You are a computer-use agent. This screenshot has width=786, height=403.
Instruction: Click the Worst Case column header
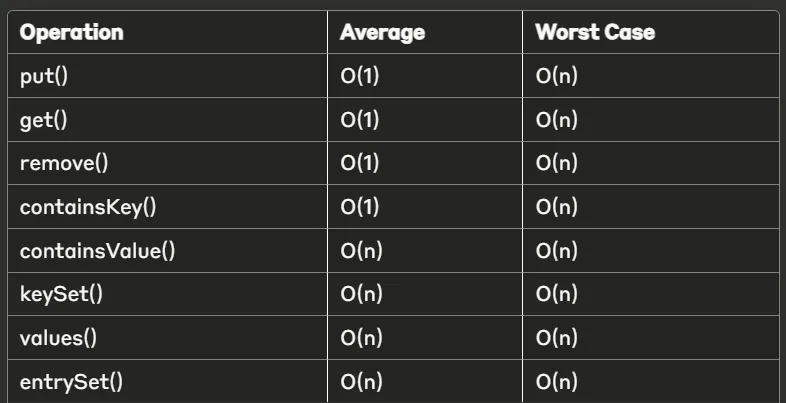coord(595,33)
